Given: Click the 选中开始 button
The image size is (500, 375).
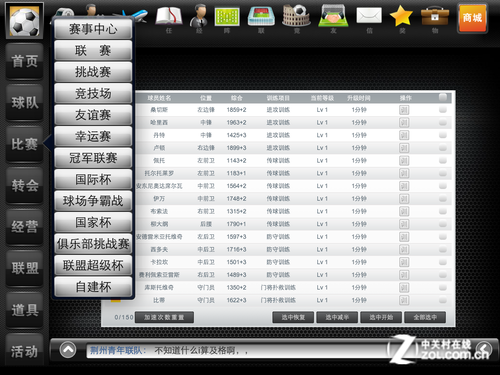Looking at the screenshot, I should pyautogui.click(x=381, y=317).
